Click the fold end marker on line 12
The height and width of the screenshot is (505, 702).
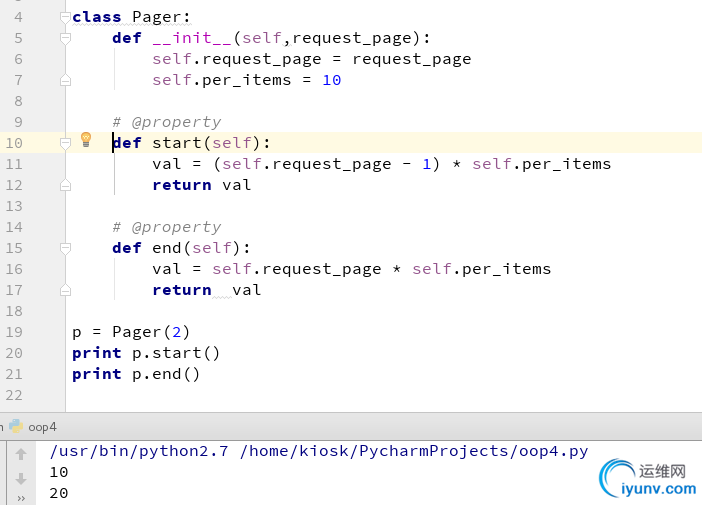pos(65,185)
